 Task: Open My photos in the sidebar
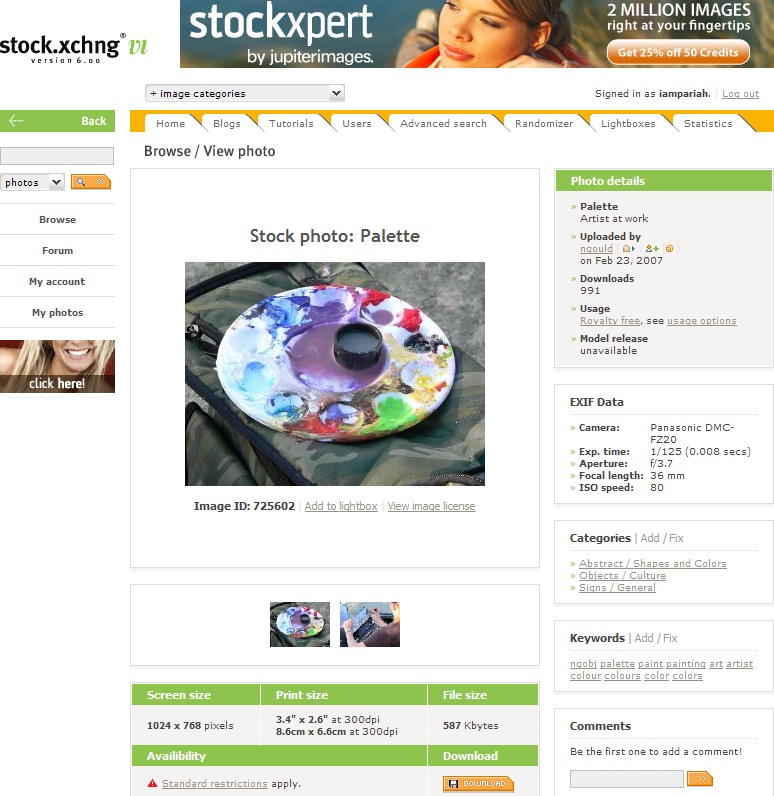coord(57,312)
